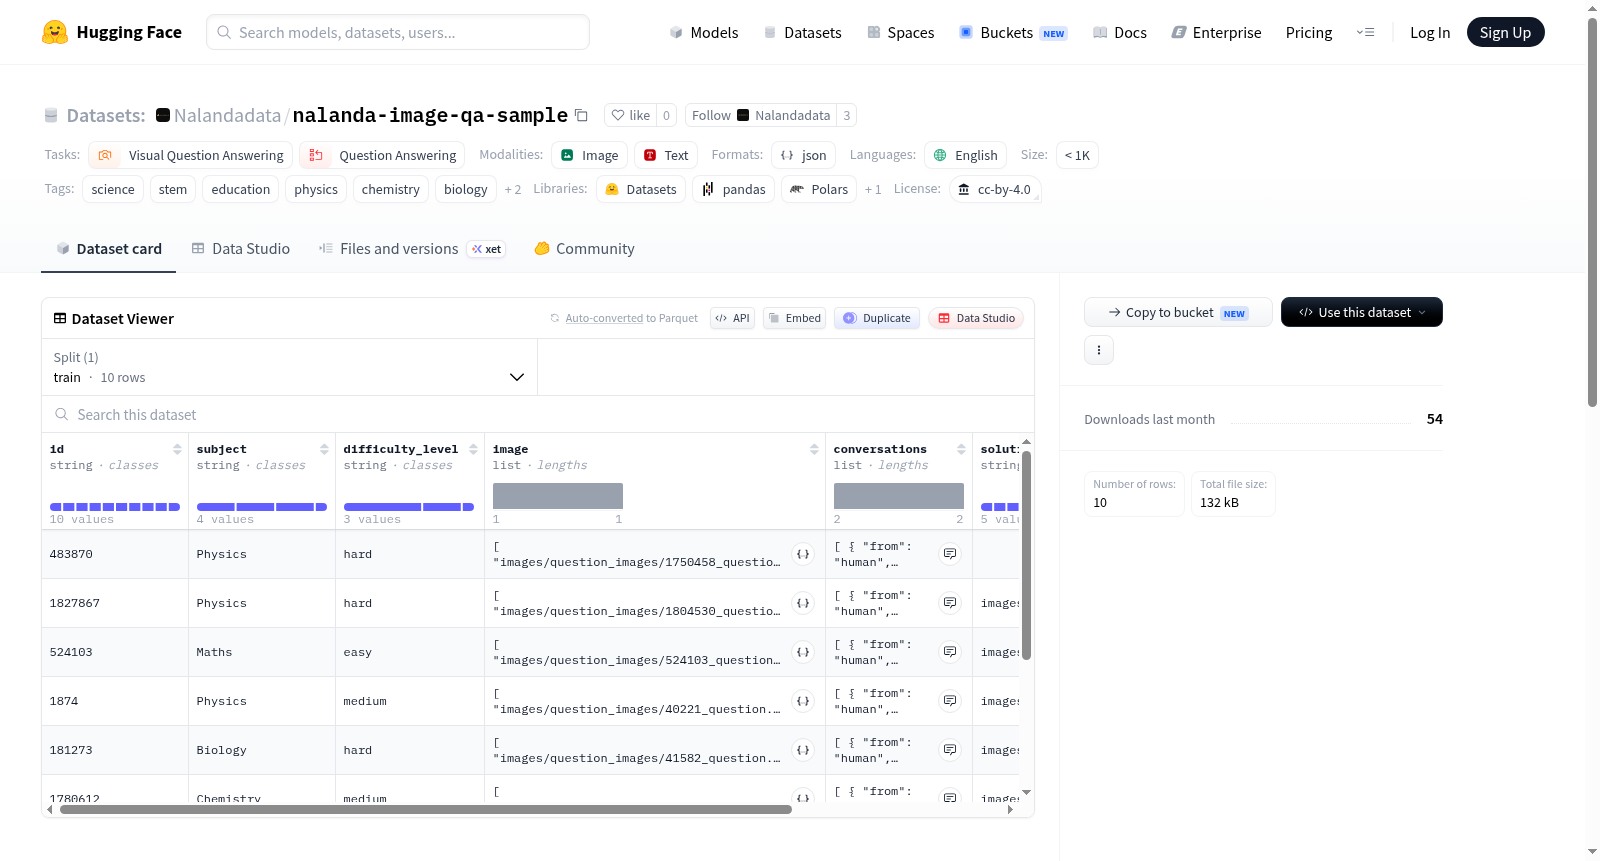Click the Embed button
Screen dimensions: 1600x861
click(x=794, y=318)
